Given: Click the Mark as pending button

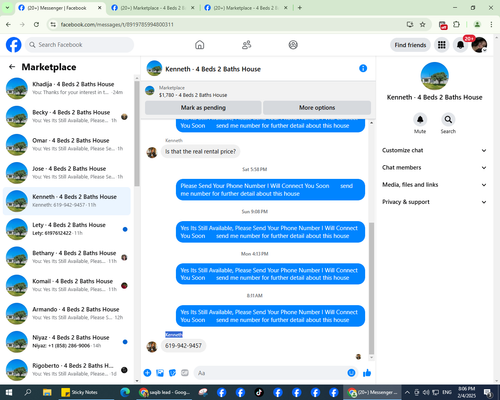Looking at the screenshot, I should pyautogui.click(x=203, y=108).
